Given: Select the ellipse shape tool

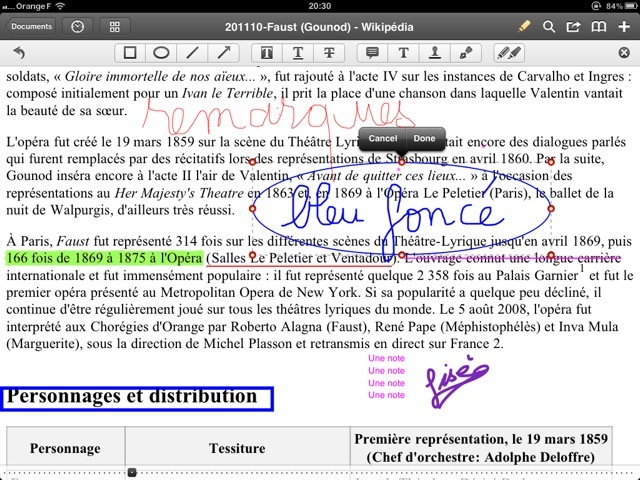Looking at the screenshot, I should pyautogui.click(x=160, y=52).
